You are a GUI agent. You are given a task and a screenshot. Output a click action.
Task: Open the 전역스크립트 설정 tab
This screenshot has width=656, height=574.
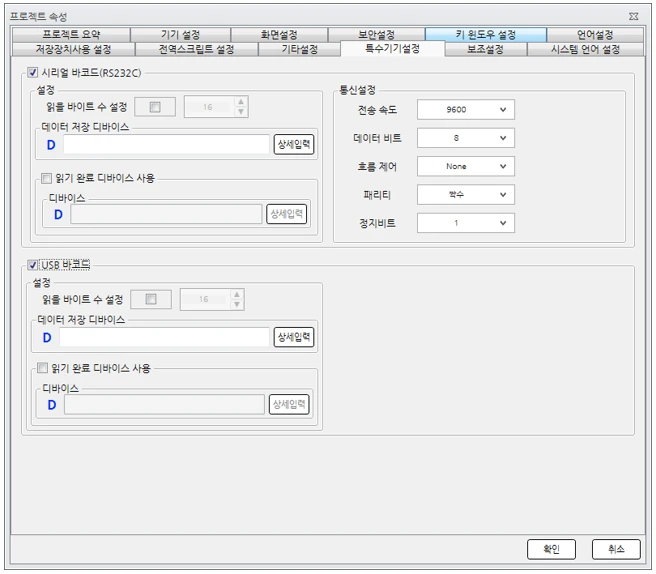pyautogui.click(x=196, y=49)
